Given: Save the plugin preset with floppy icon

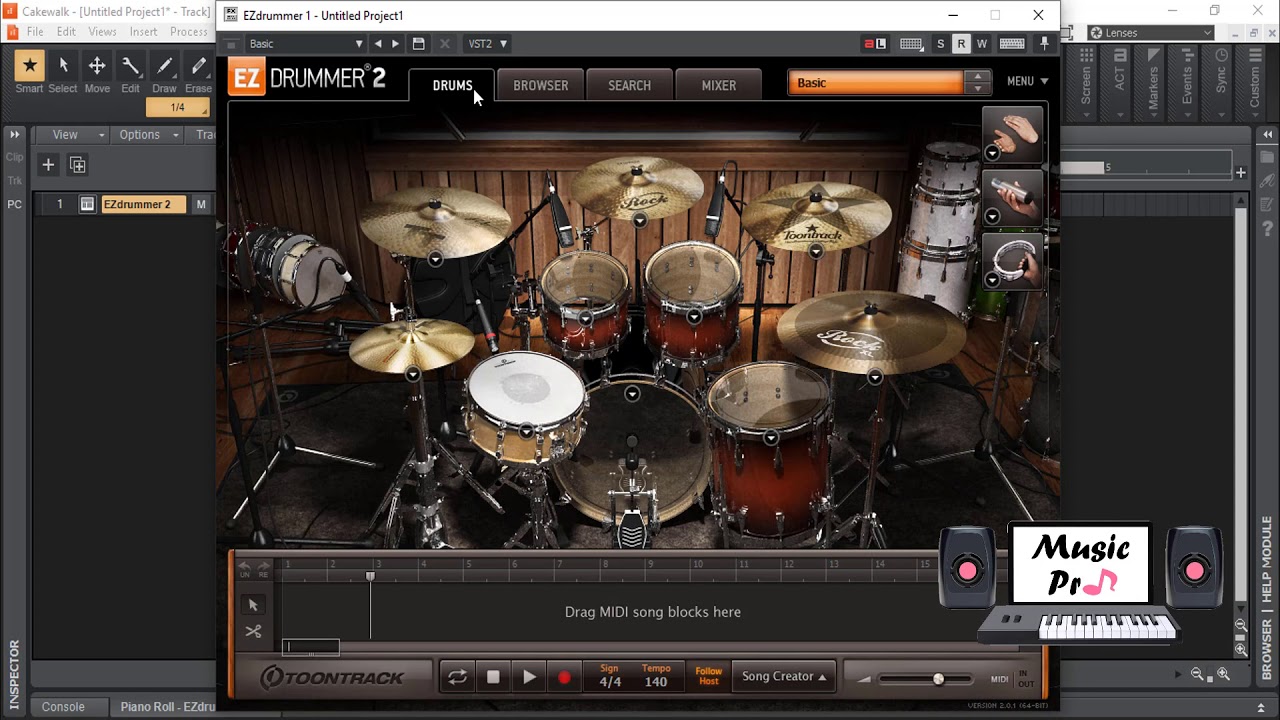Looking at the screenshot, I should pos(419,44).
